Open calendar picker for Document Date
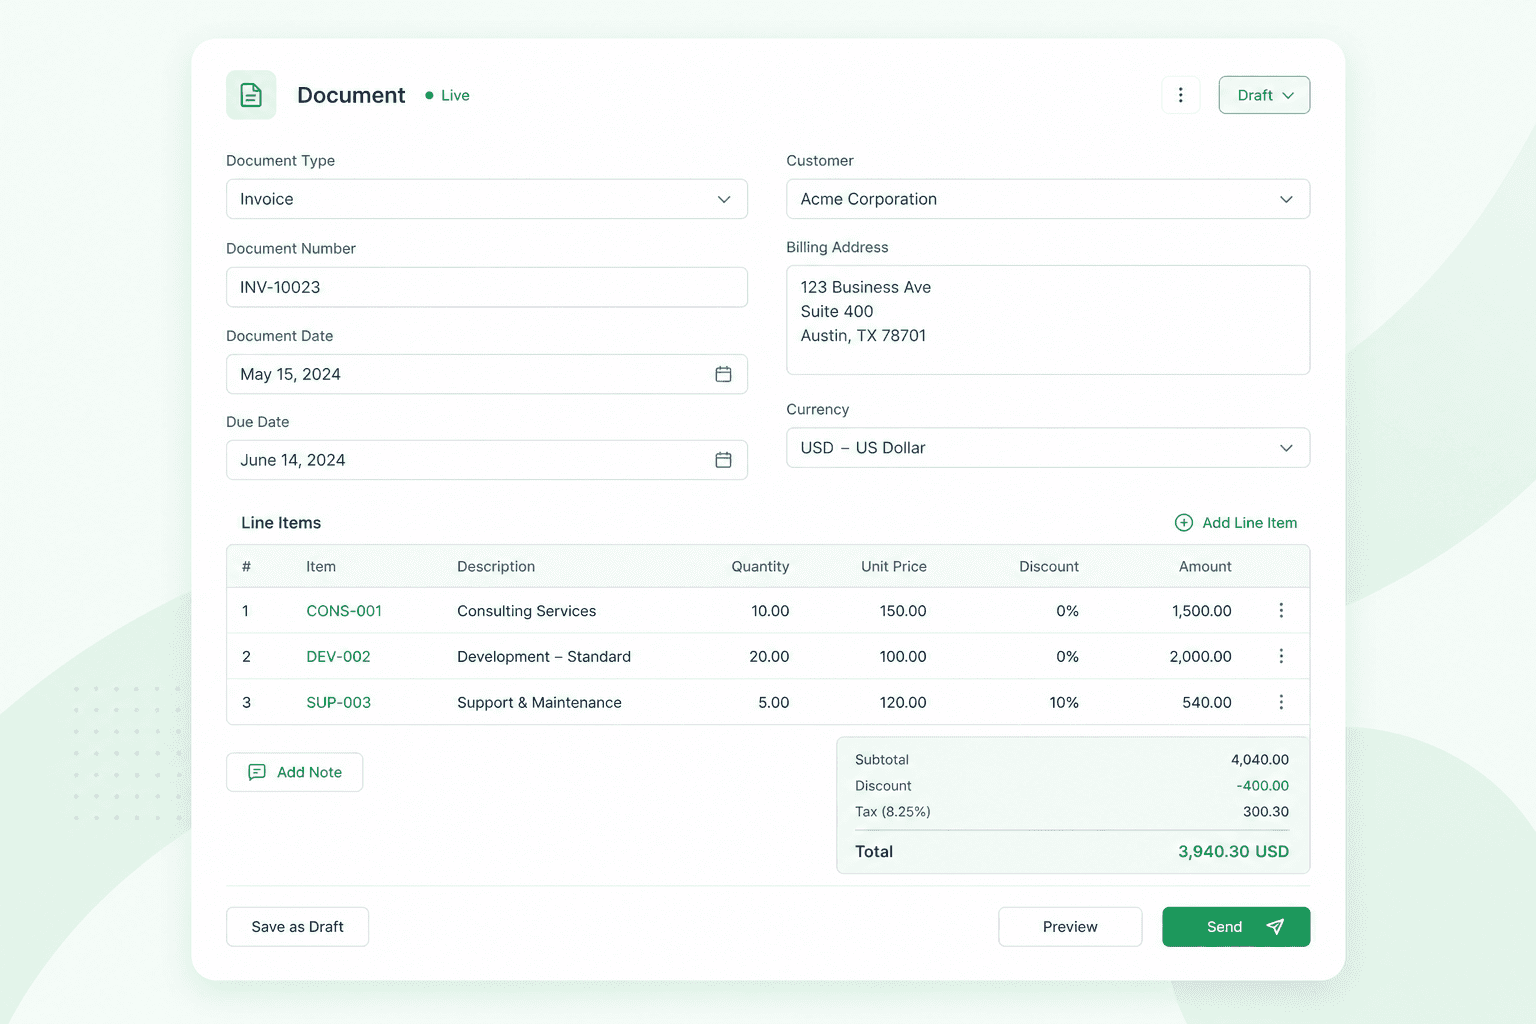Image resolution: width=1536 pixels, height=1024 pixels. (x=723, y=374)
